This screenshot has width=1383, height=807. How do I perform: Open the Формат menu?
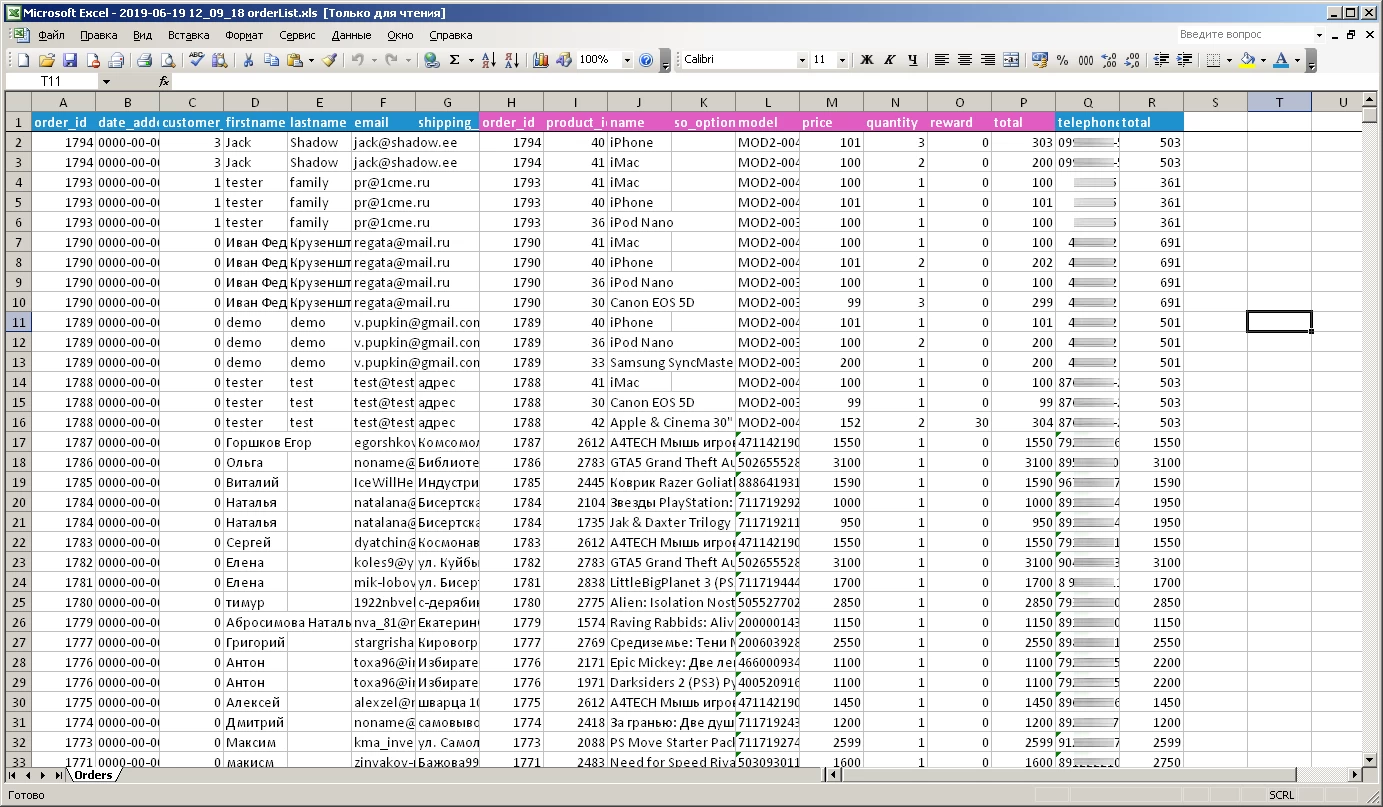245,35
